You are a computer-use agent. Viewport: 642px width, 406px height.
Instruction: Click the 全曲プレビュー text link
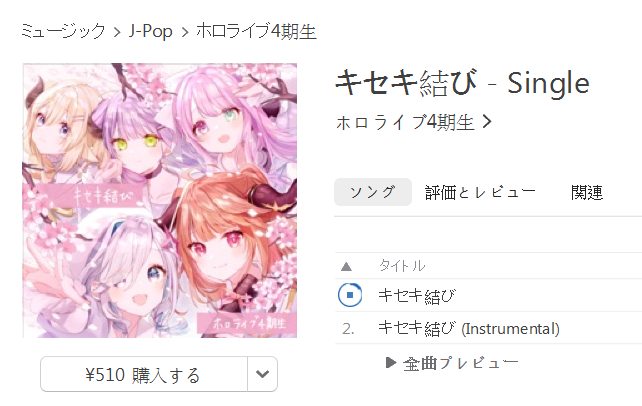(x=461, y=363)
